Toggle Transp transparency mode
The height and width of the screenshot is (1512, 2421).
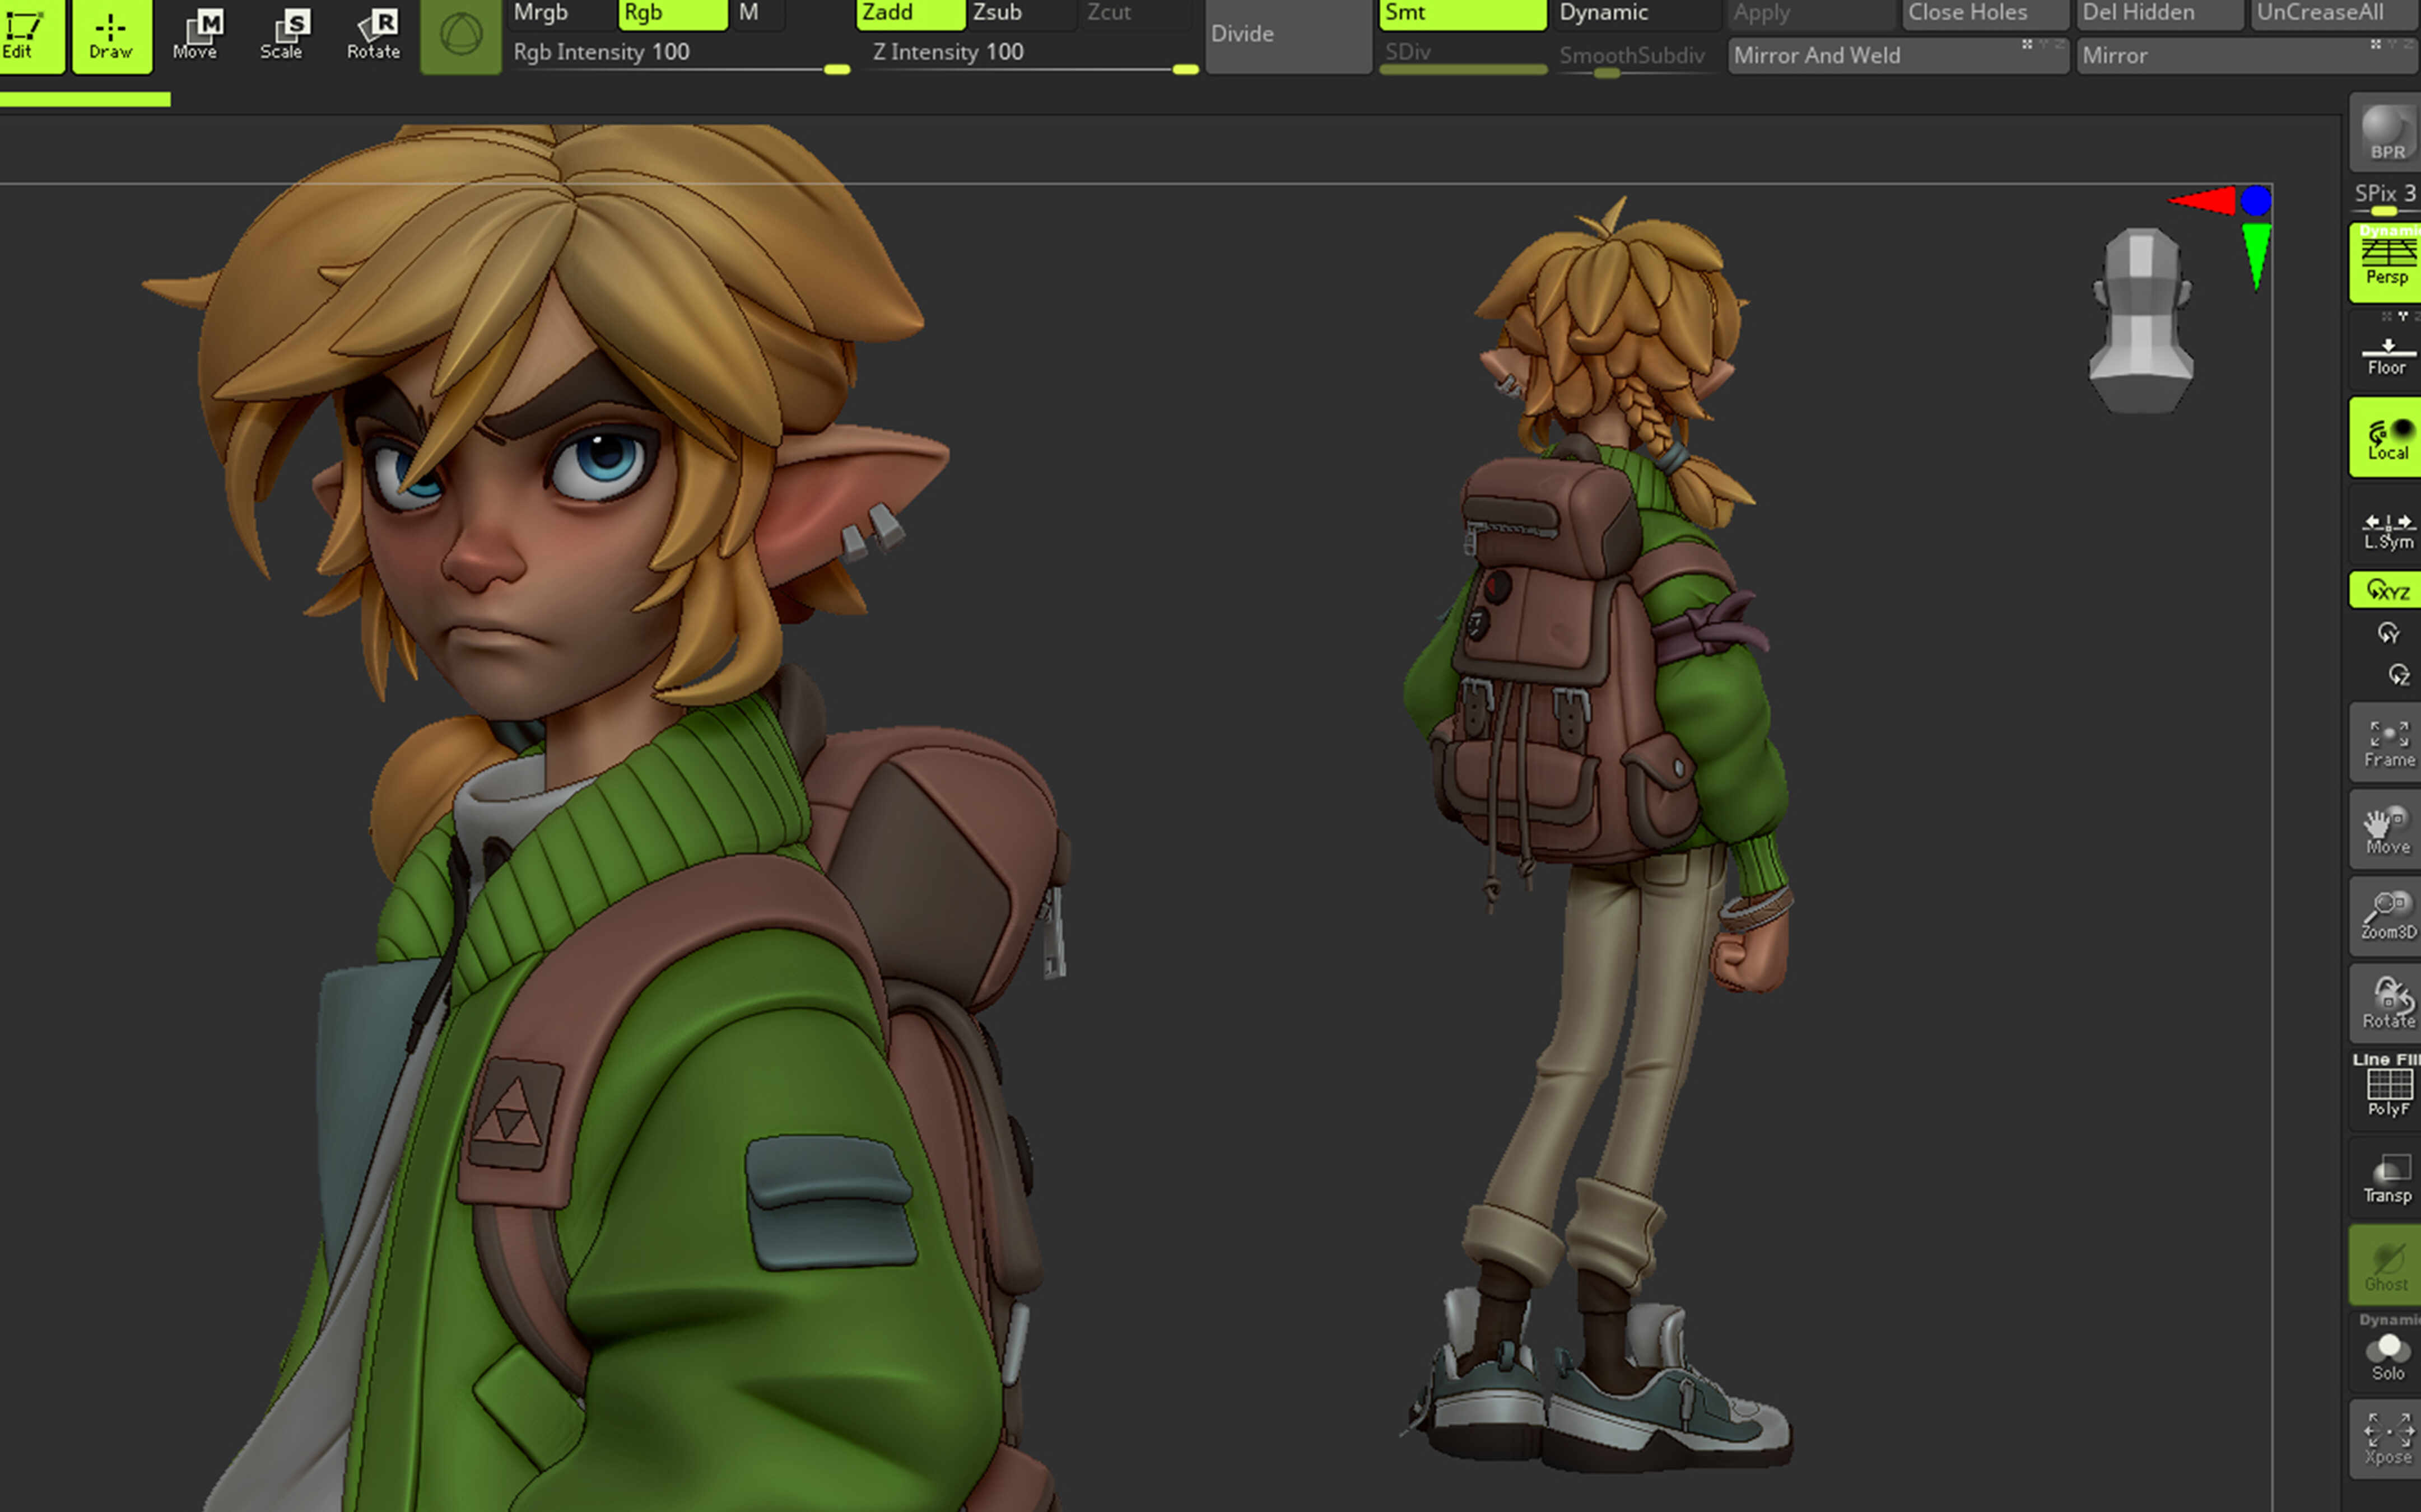tap(2386, 1177)
